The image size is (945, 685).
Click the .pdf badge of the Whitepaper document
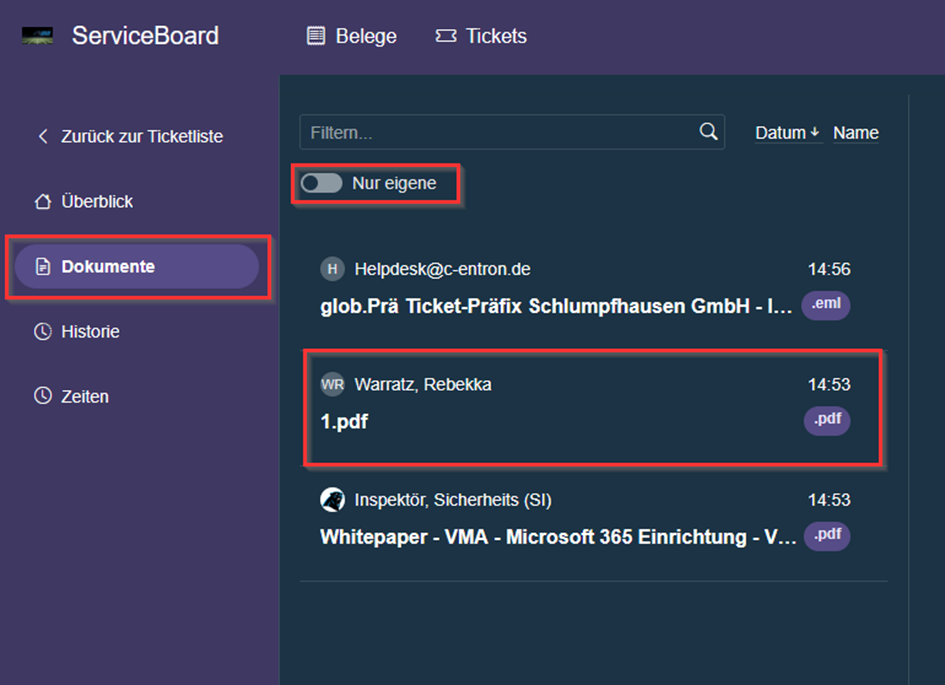[x=826, y=535]
